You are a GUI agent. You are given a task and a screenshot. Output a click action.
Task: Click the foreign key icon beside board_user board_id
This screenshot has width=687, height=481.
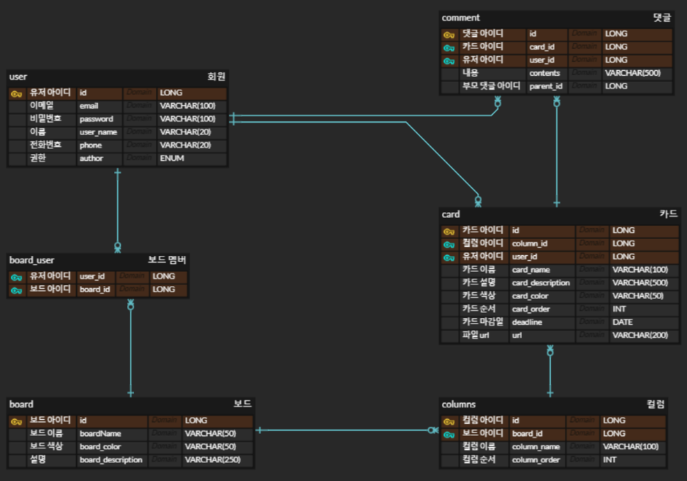16,290
